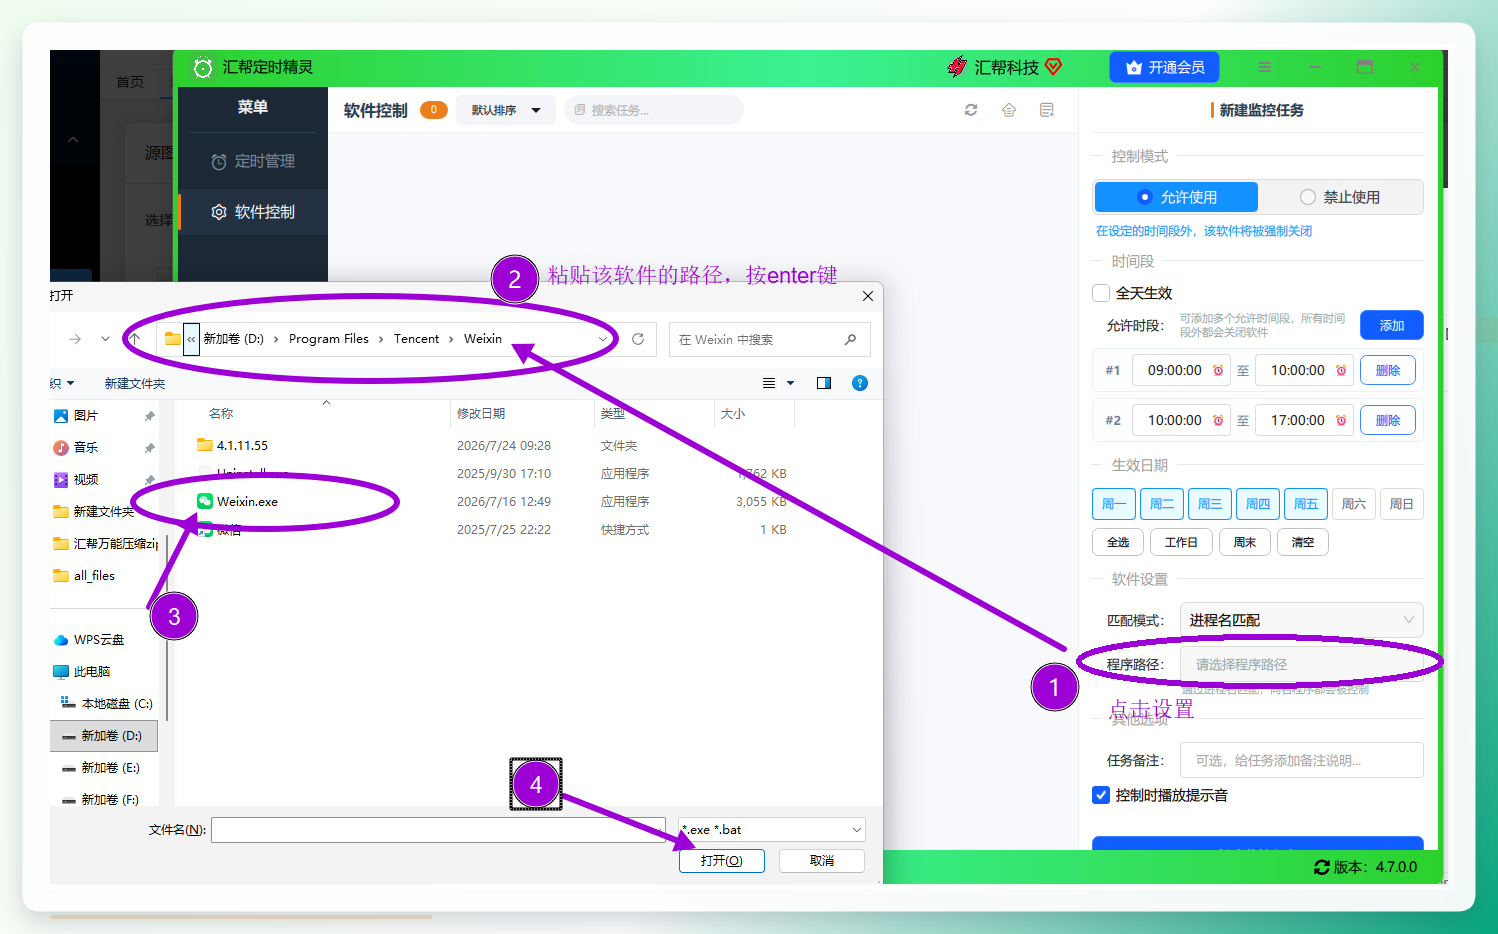
Task: Select the 禁止使用 radio option
Action: tap(1340, 197)
